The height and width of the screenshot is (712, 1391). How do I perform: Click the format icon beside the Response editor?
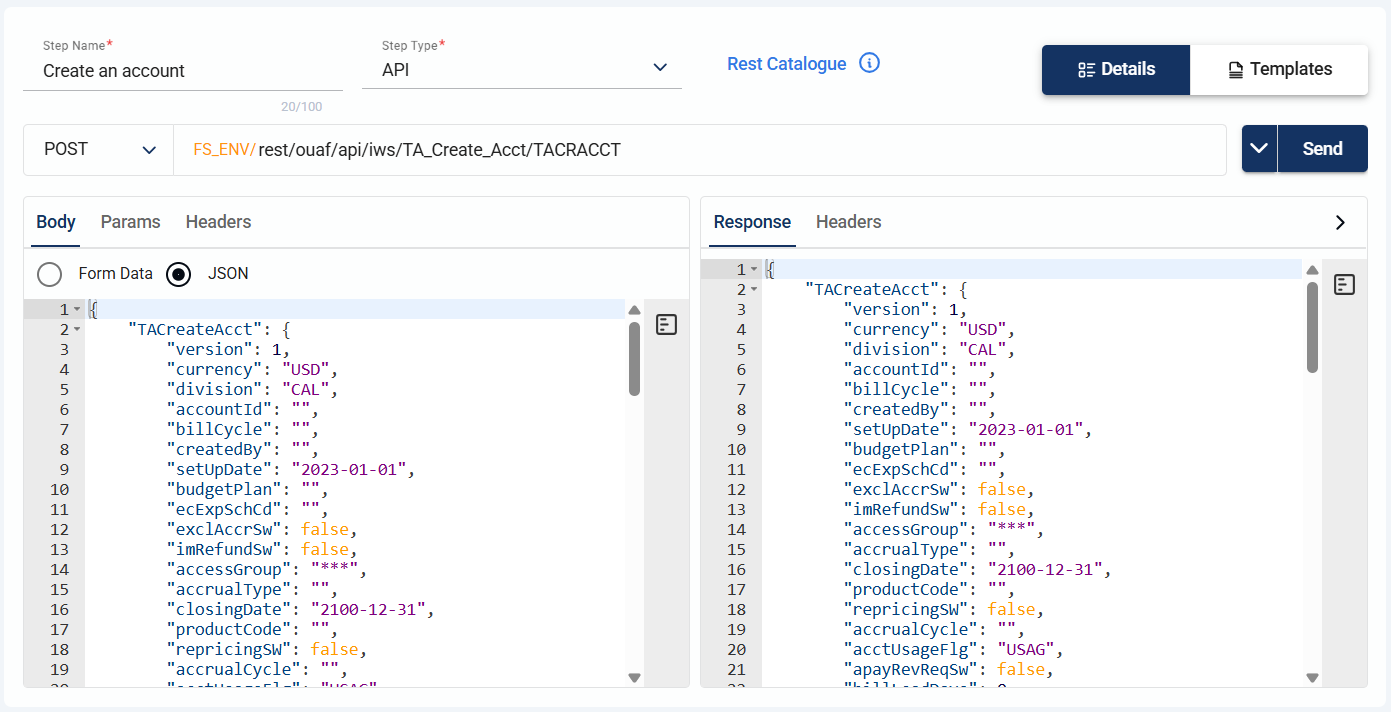(1345, 285)
